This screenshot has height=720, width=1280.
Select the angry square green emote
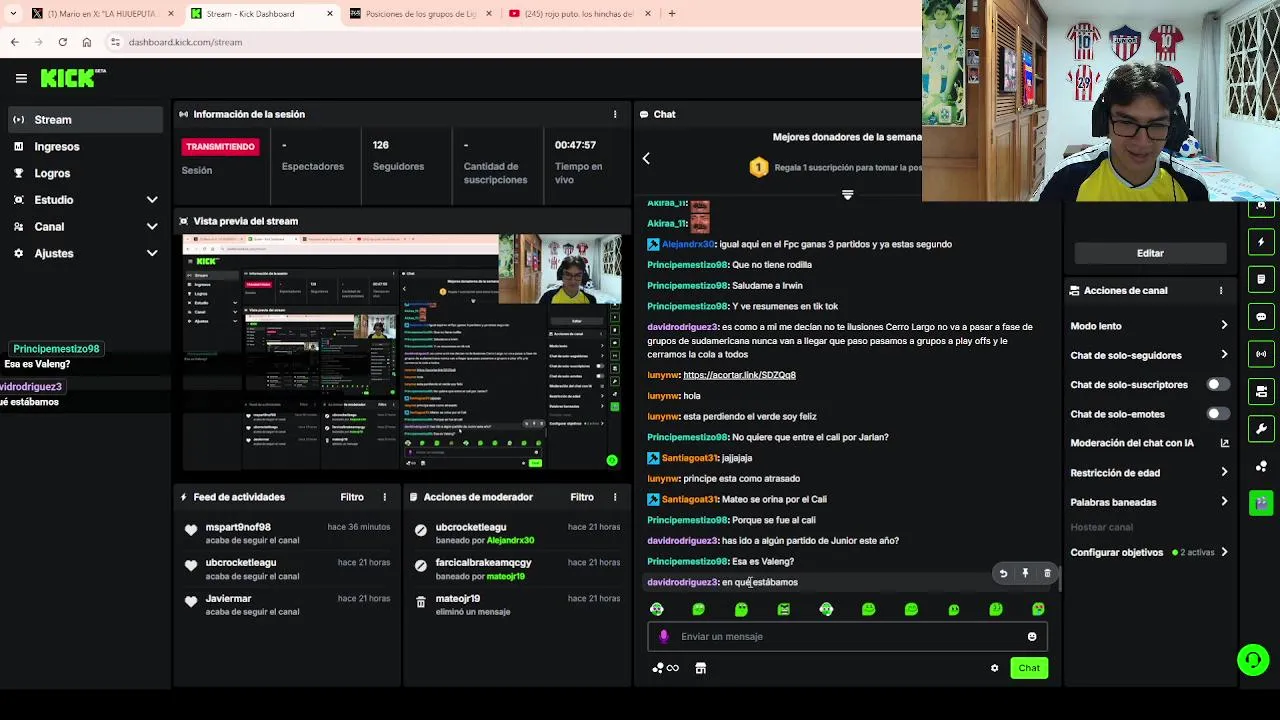(x=784, y=609)
